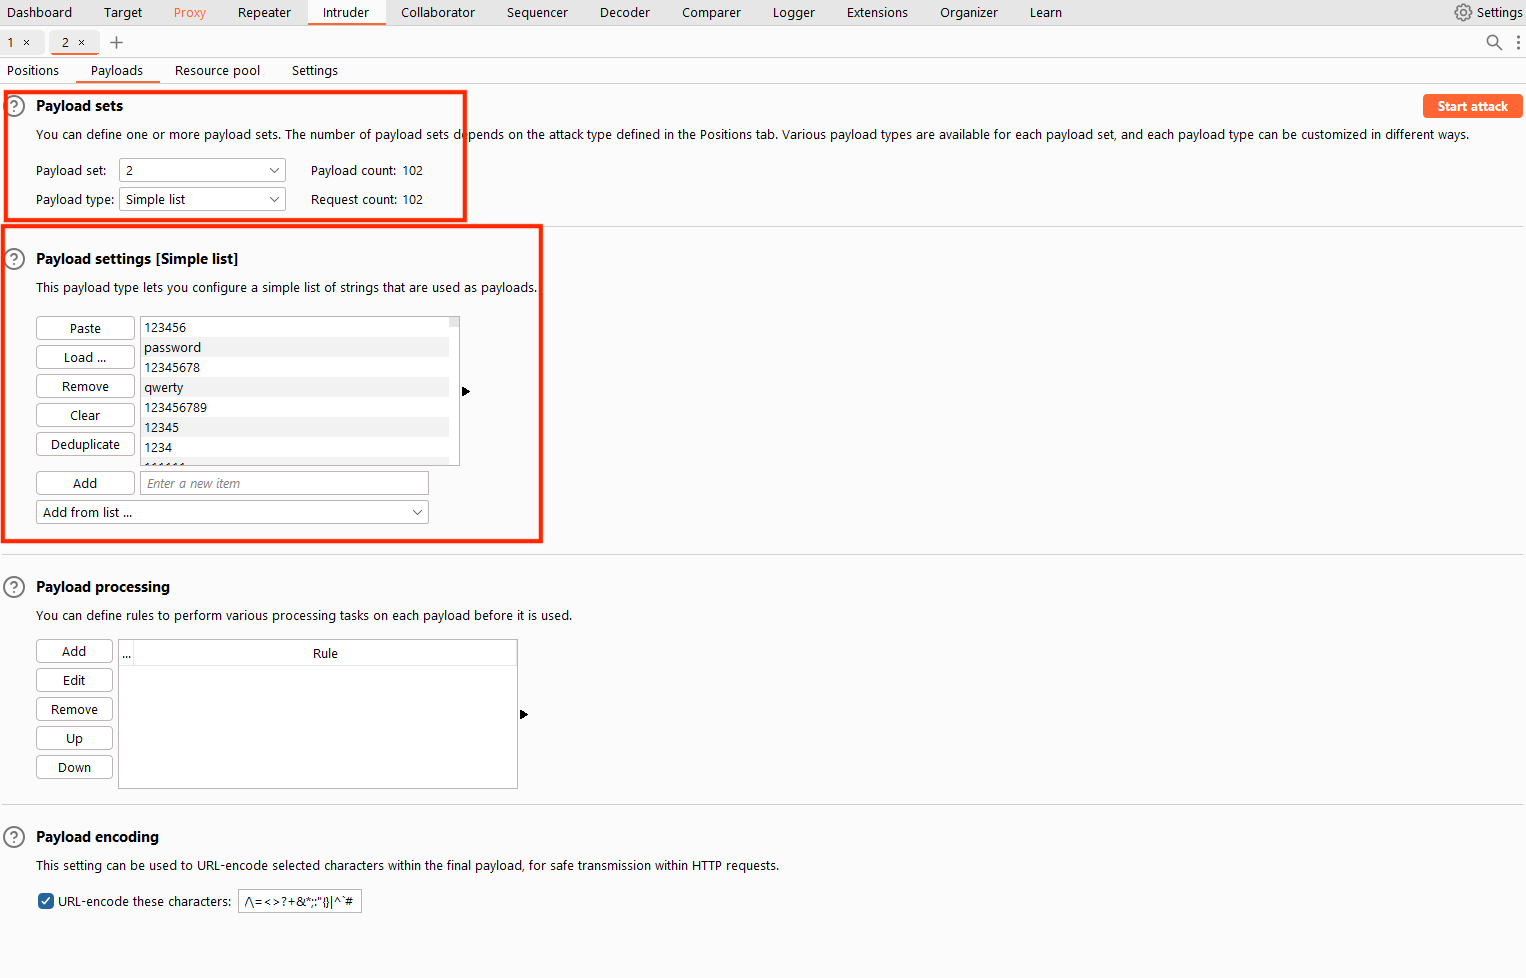Create a new attack tab with plus icon
This screenshot has height=978, width=1526.
point(117,43)
